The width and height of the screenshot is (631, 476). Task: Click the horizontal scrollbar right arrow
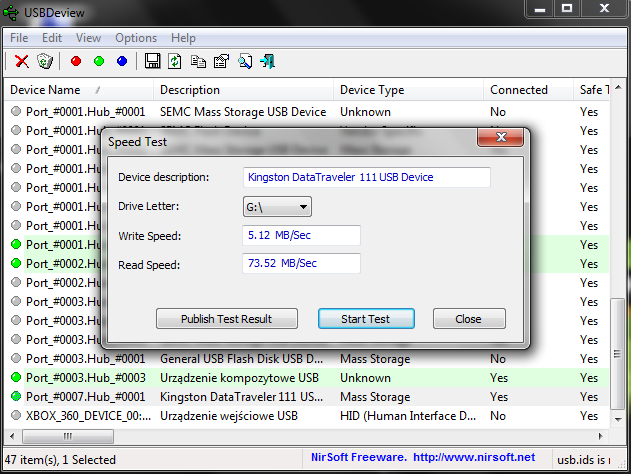tap(601, 436)
